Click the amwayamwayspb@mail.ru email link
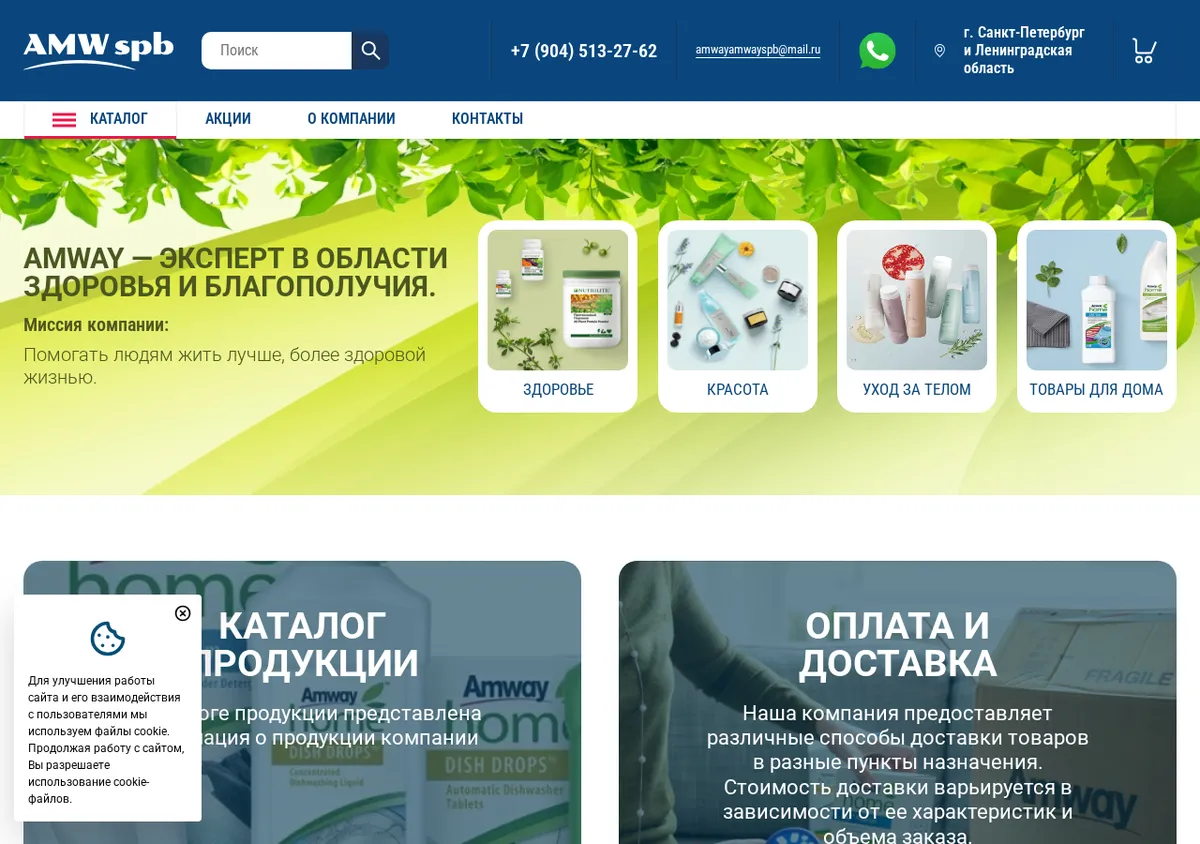Screen dimensions: 1200x844 758,50
